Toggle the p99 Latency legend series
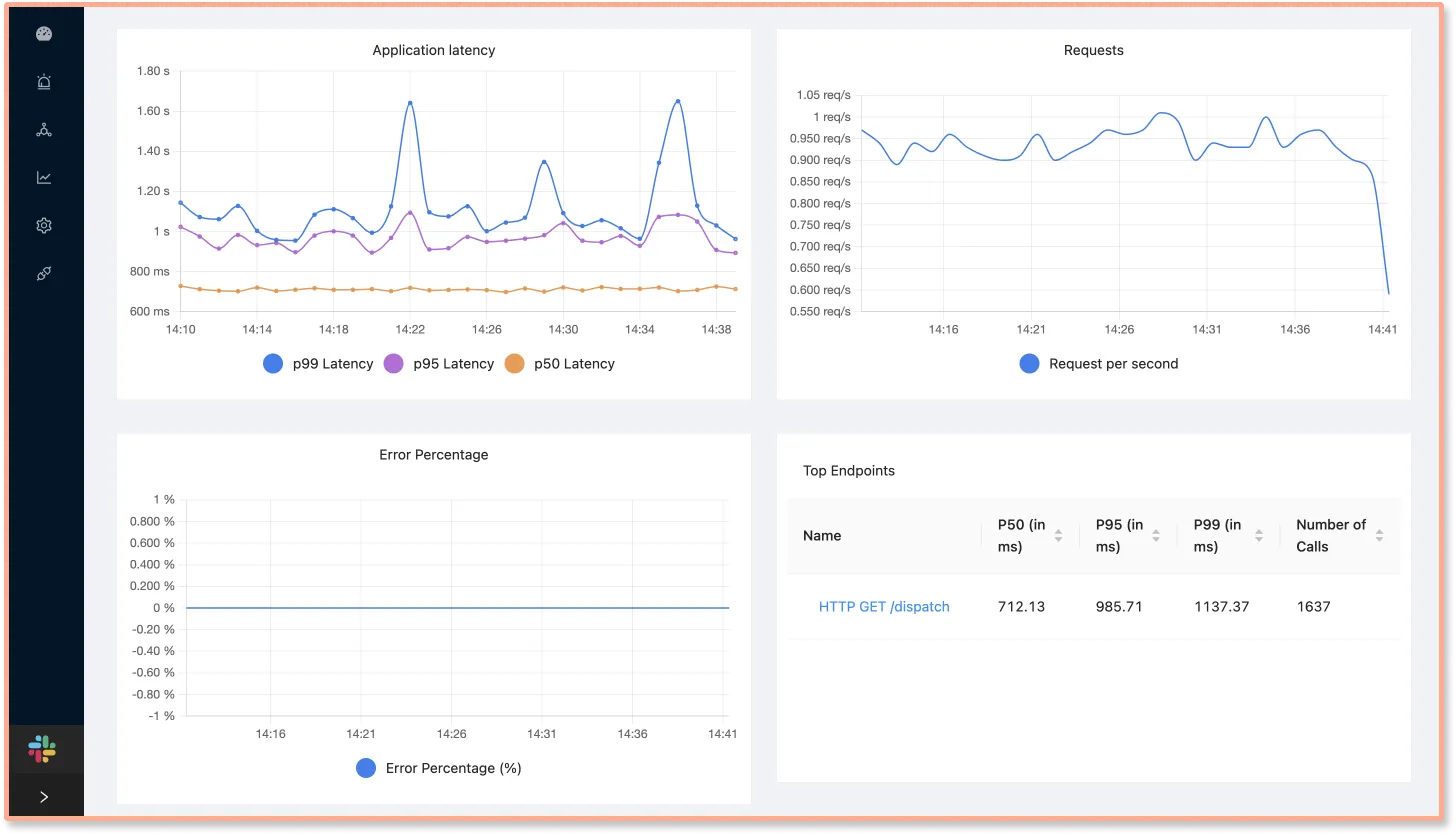Viewport: 1456px width, 835px height. (318, 364)
